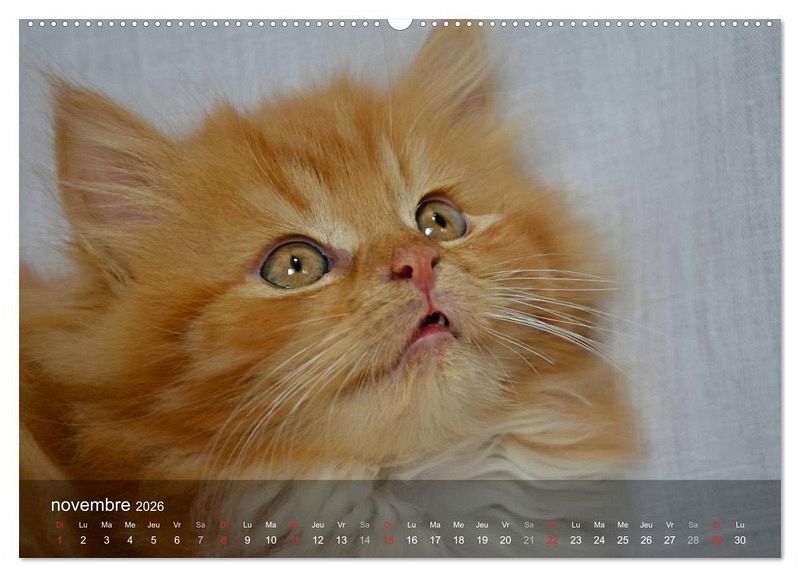This screenshot has width=800, height=577.
Task: Click the "Jeu" label above date 5
Action: coord(154,524)
